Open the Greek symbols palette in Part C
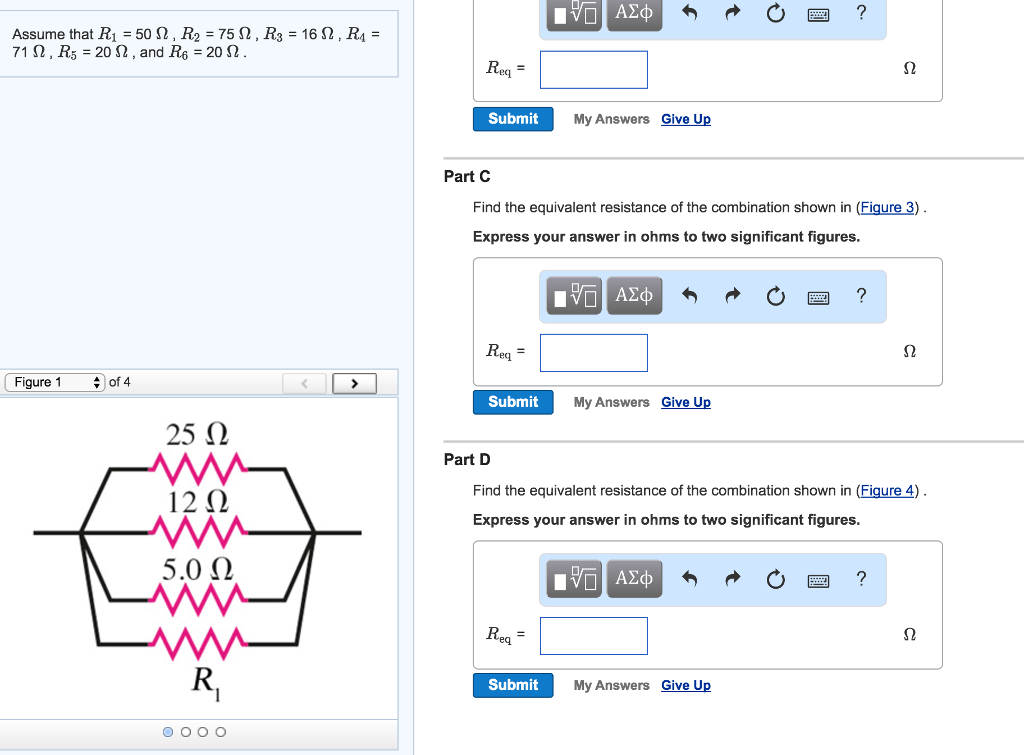This screenshot has width=1024, height=755. (x=634, y=296)
